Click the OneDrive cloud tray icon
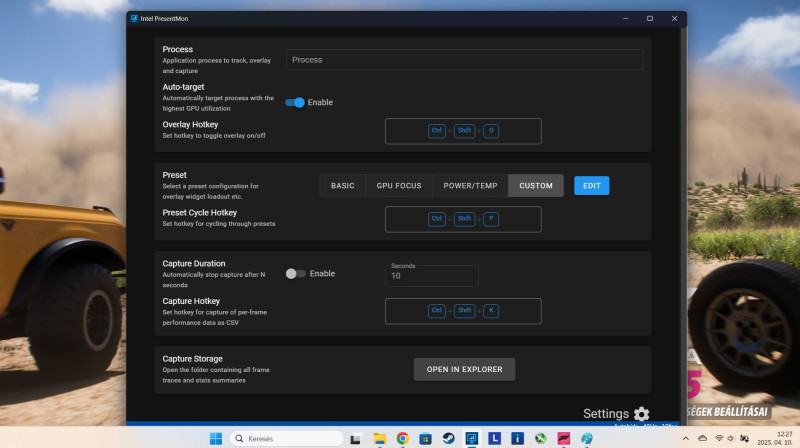This screenshot has width=800, height=448. tap(703, 438)
